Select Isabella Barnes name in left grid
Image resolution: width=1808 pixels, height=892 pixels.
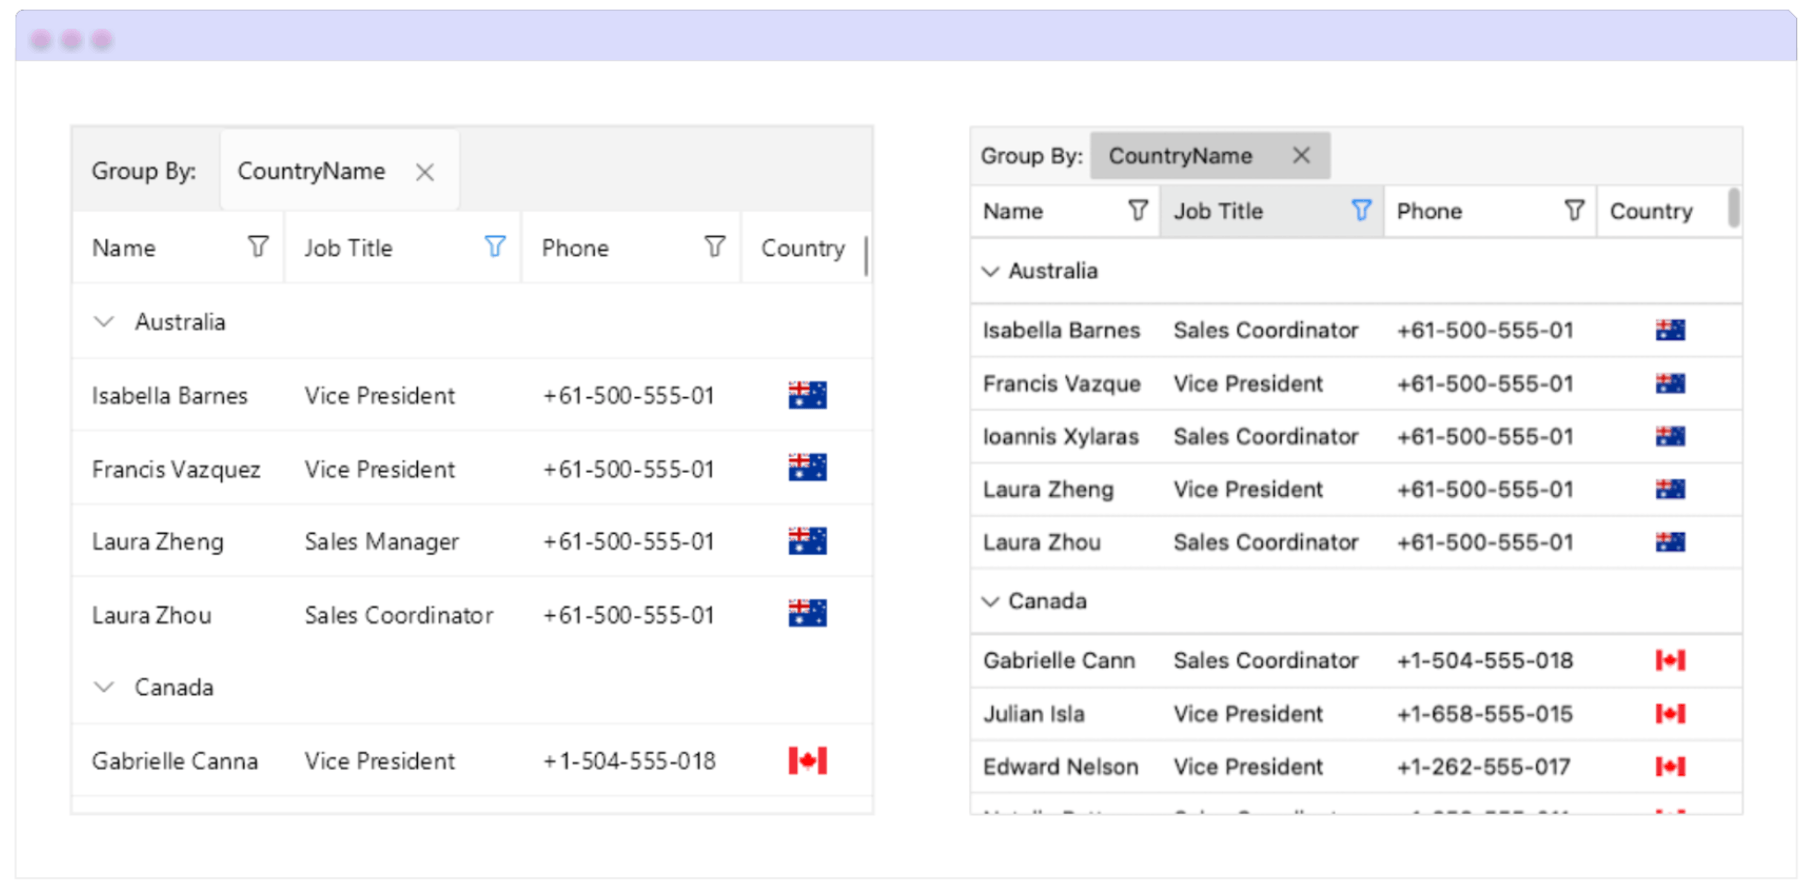pos(170,396)
